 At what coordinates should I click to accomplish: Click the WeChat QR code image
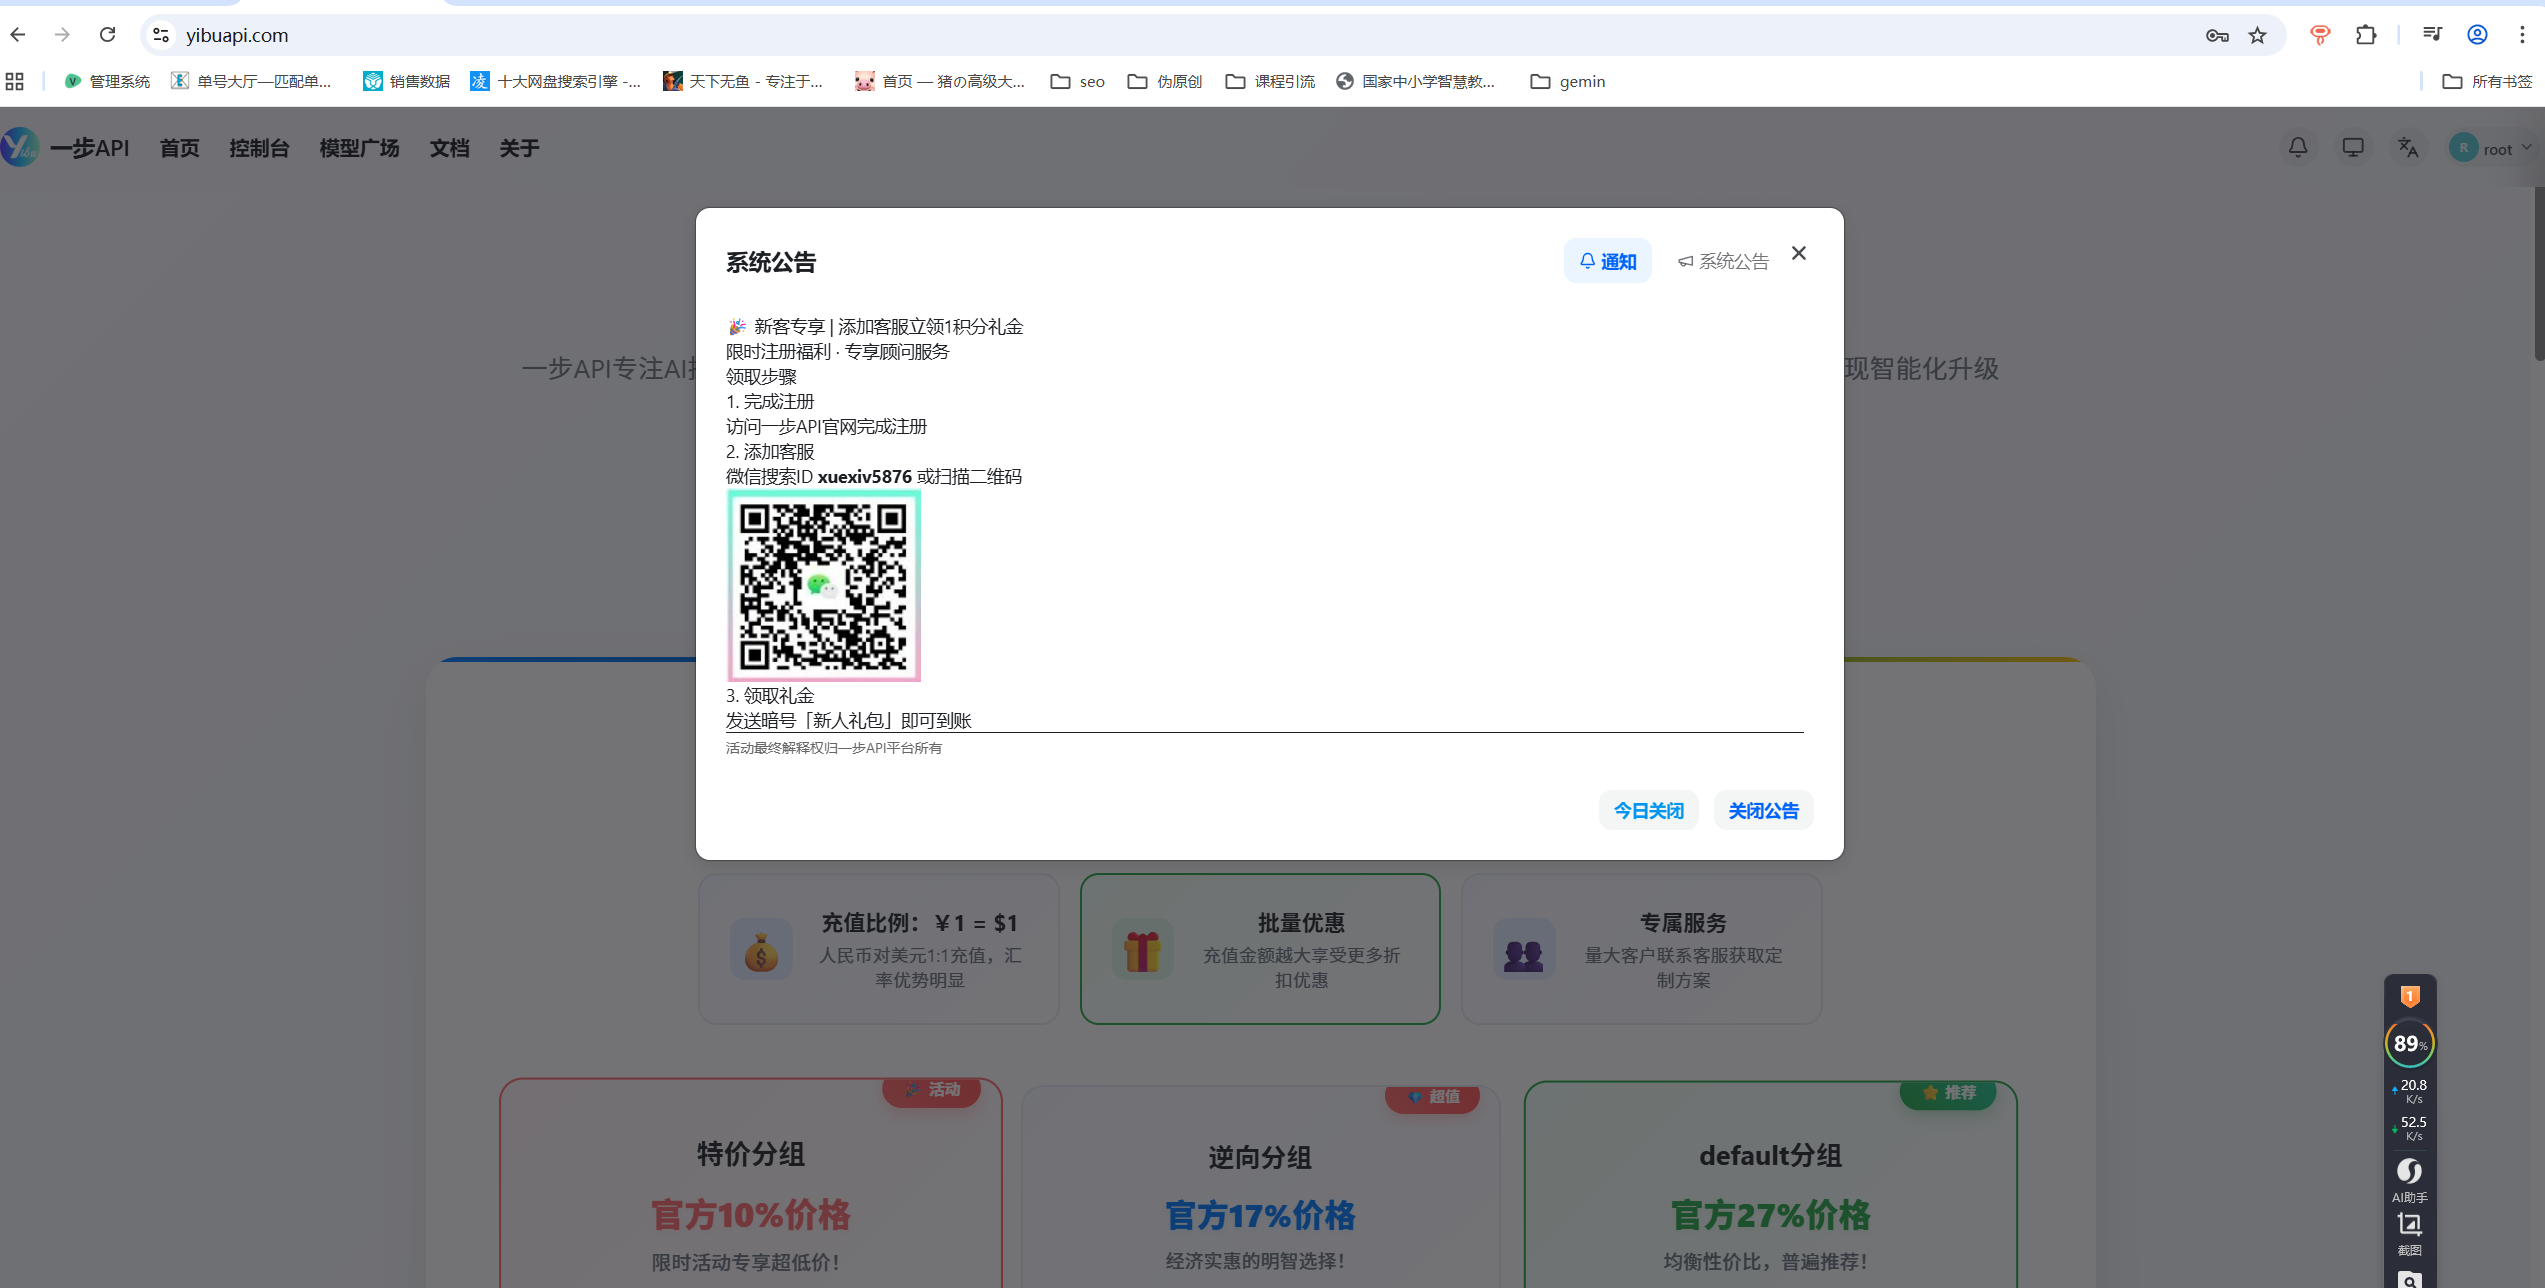tap(824, 585)
